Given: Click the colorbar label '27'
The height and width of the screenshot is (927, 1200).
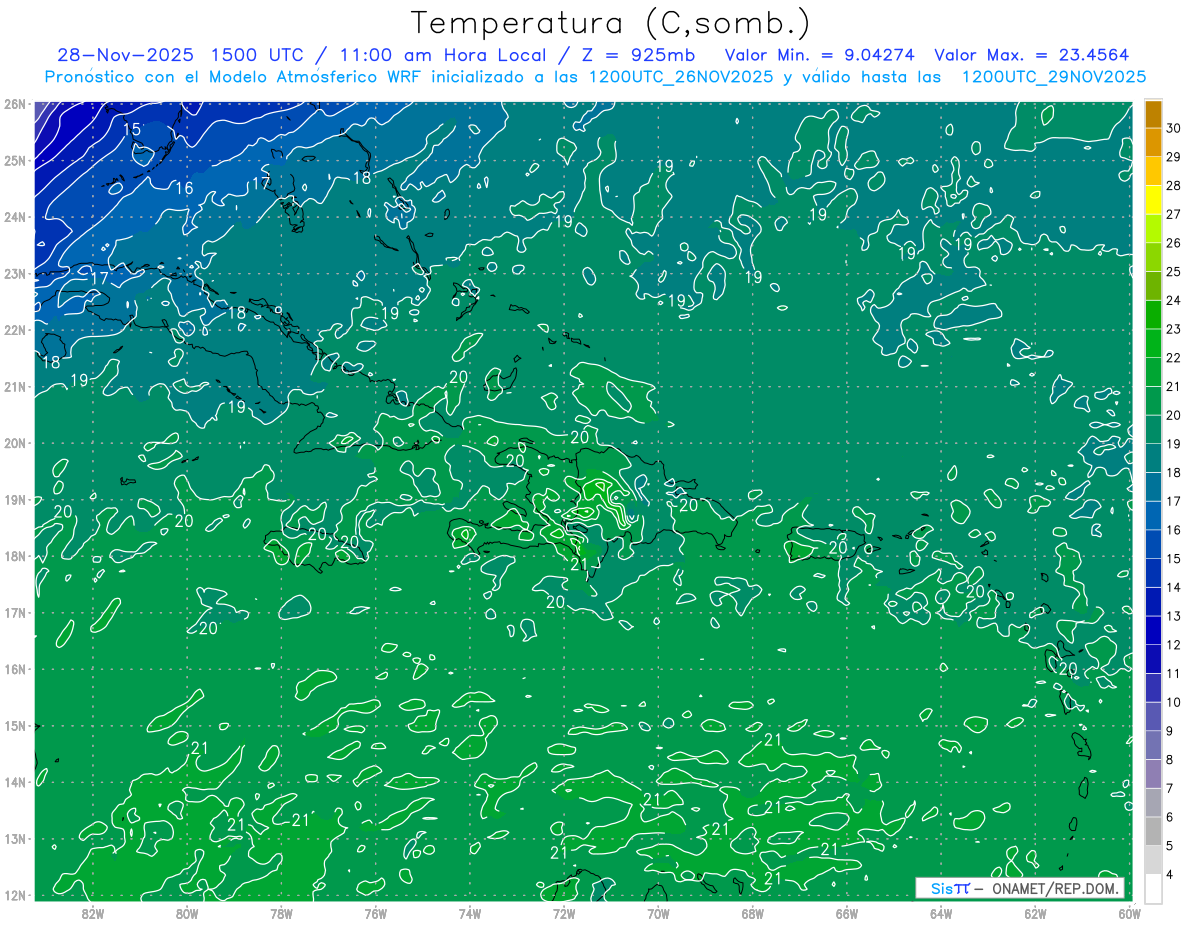Looking at the screenshot, I should [1174, 214].
